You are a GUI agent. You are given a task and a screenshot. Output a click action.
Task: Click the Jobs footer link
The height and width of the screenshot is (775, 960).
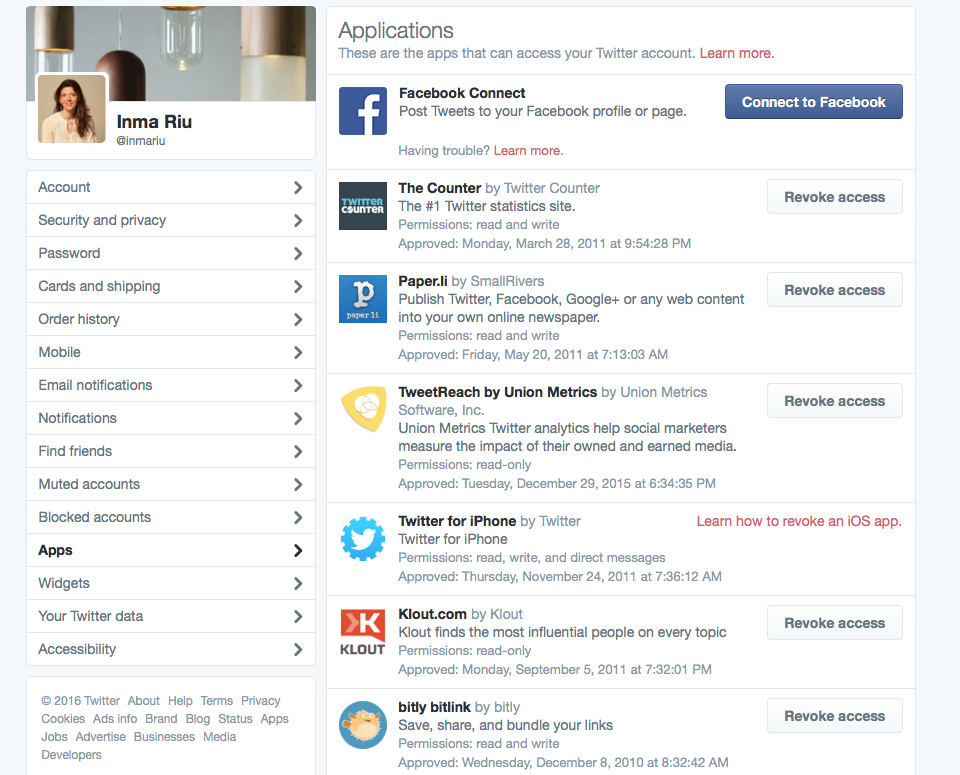tap(54, 736)
